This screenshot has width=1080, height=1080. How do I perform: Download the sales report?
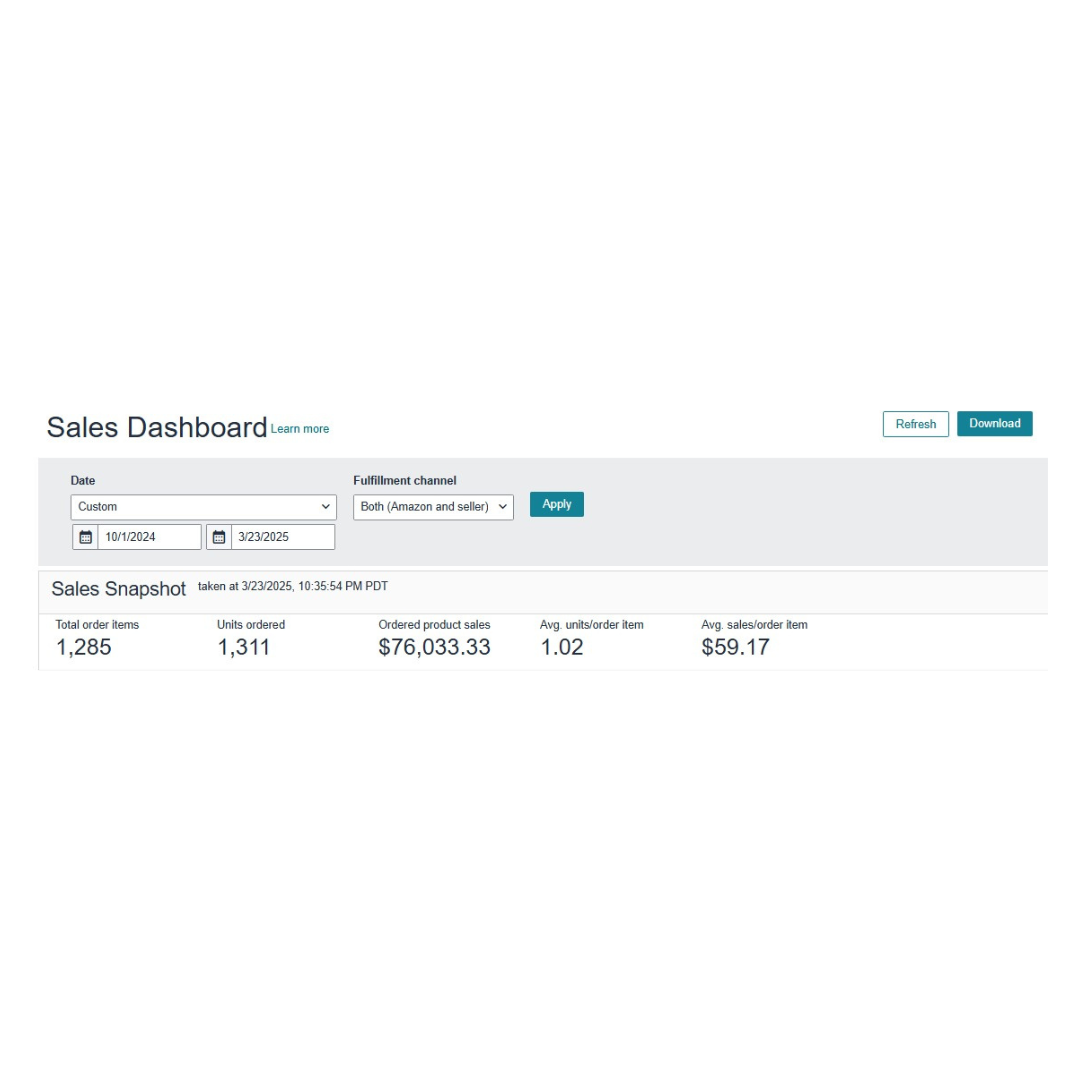[994, 424]
